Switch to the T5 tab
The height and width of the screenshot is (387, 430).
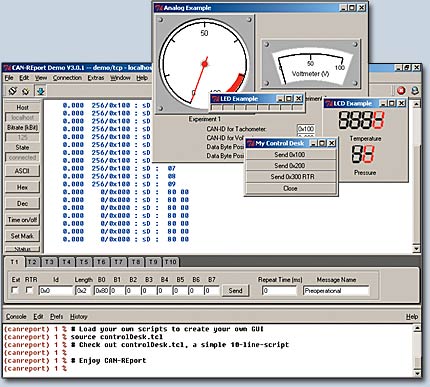pyautogui.click(x=84, y=262)
